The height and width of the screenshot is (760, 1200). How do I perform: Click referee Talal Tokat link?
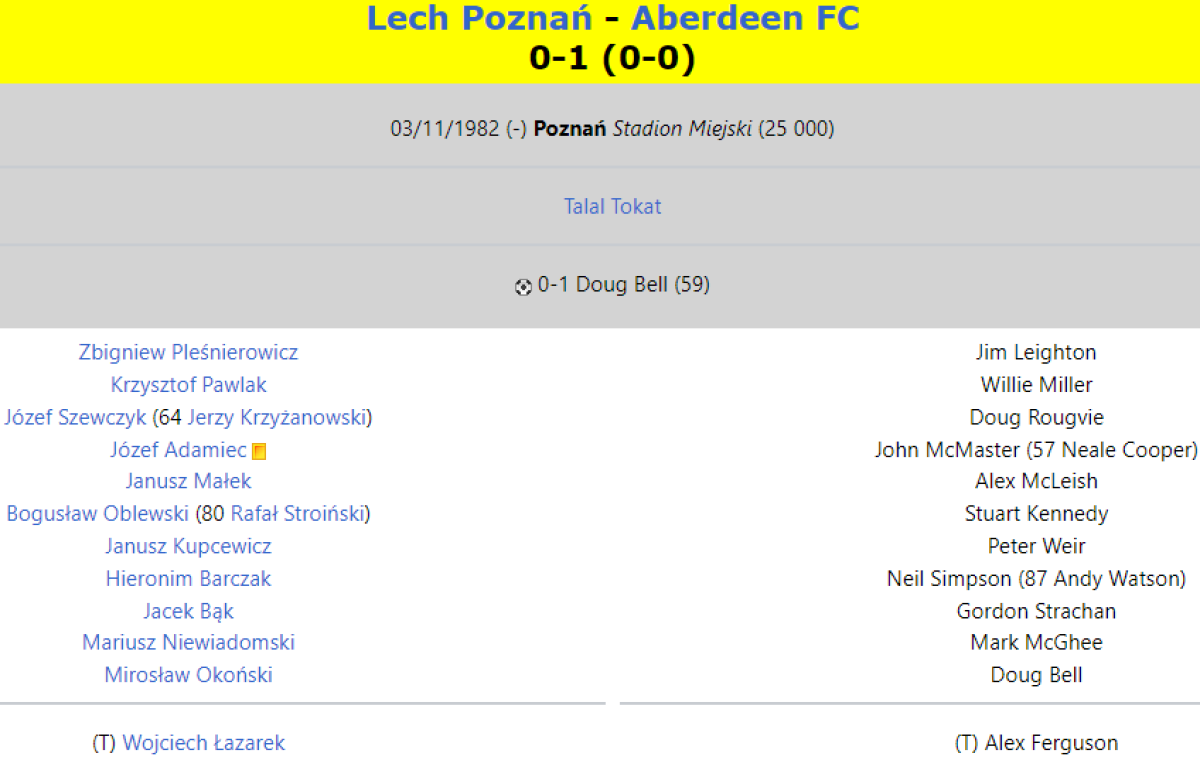613,207
